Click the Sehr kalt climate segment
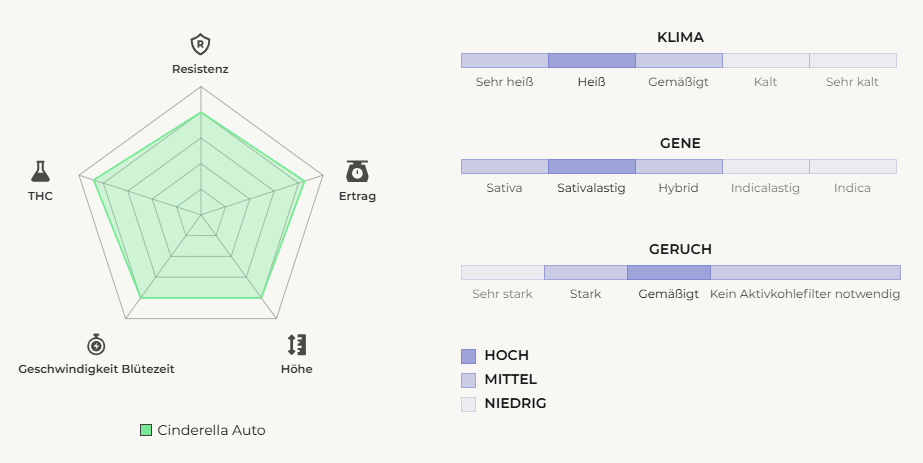 pos(853,60)
